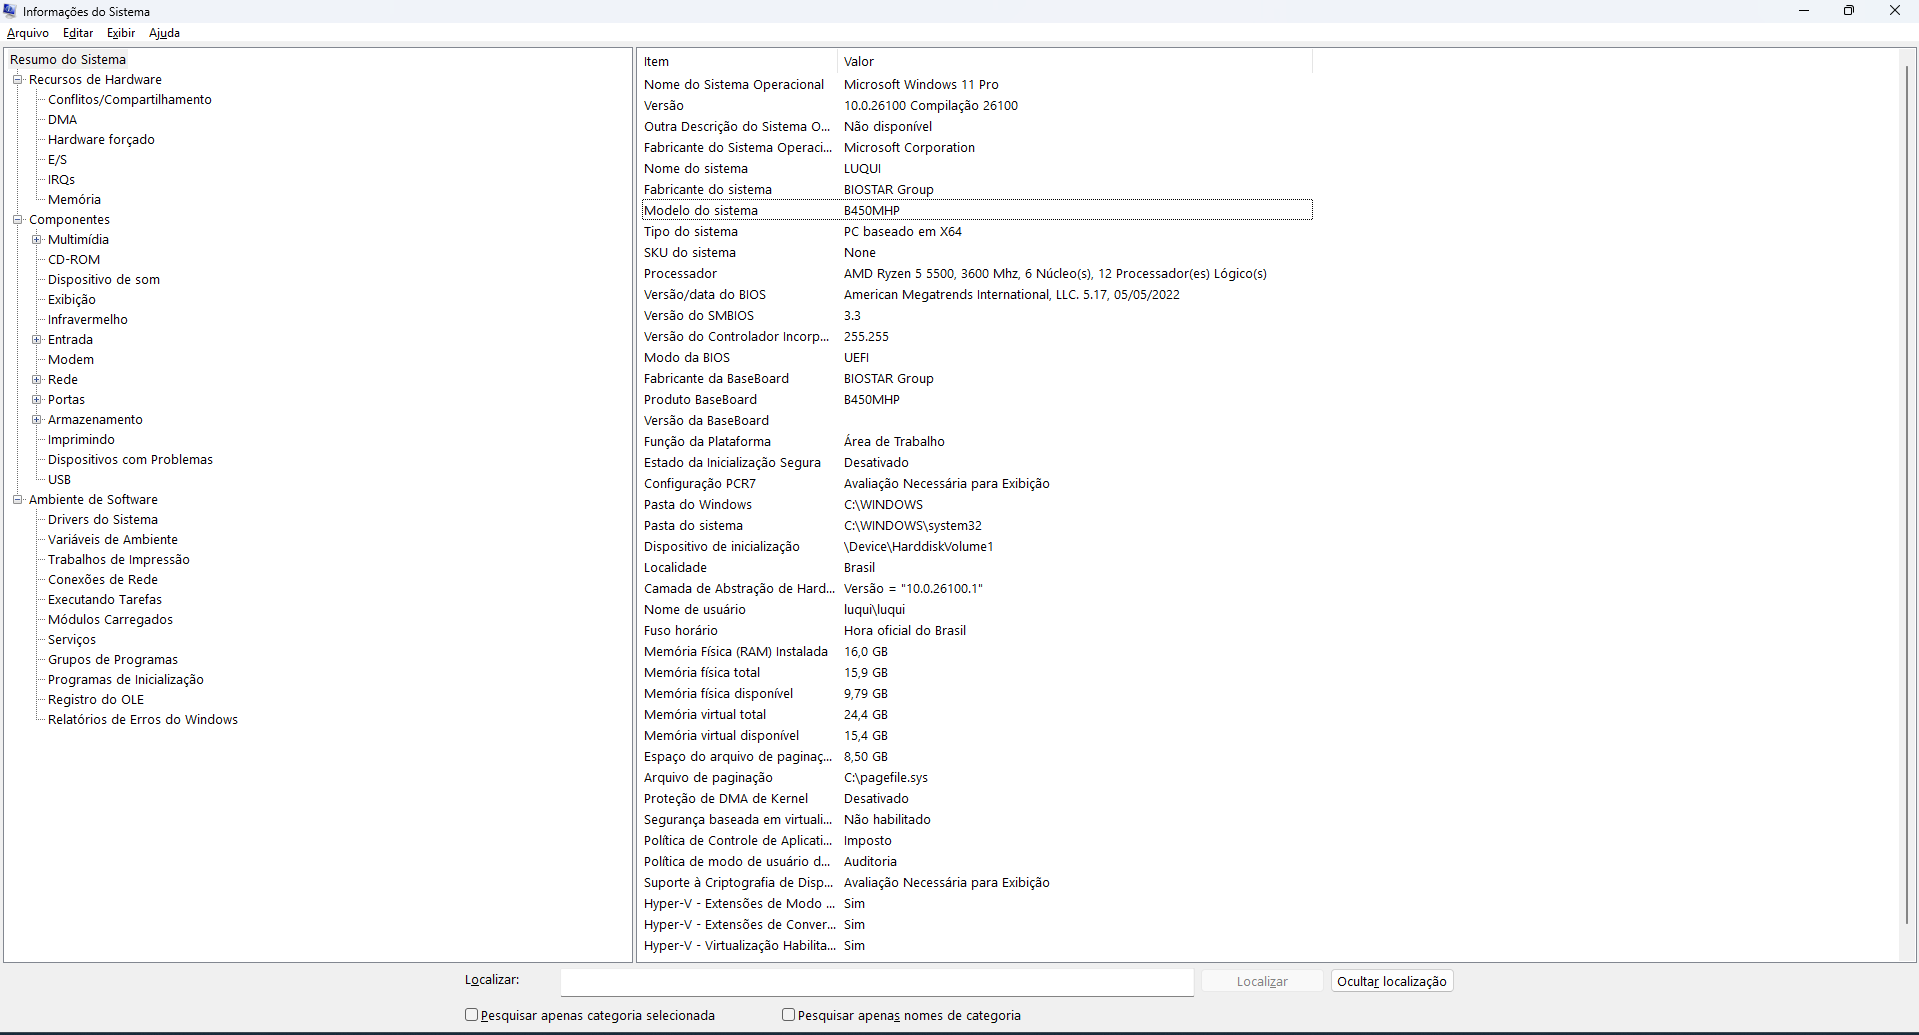Click the 'Versão/data do BIOS' row
The height and width of the screenshot is (1035, 1919).
point(977,295)
